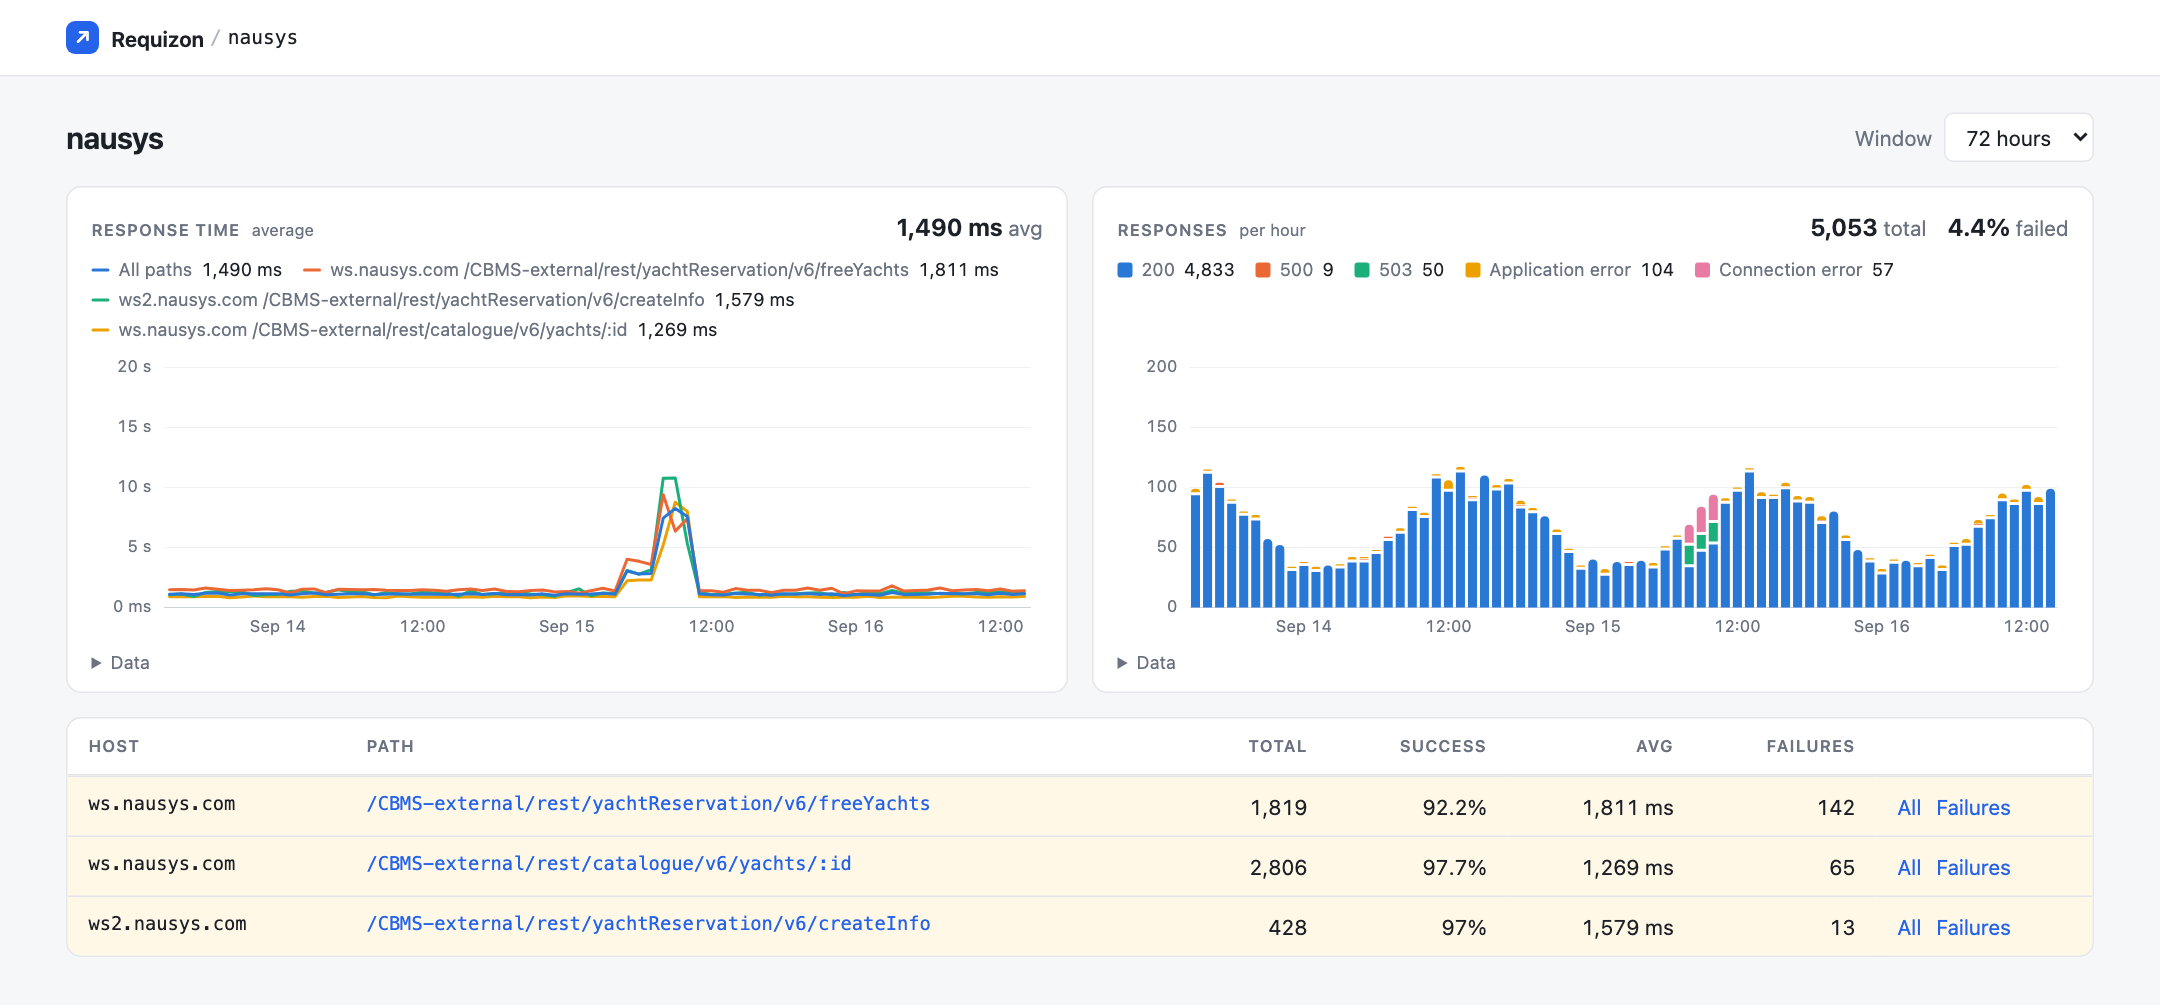Image resolution: width=2160 pixels, height=1005 pixels.
Task: Expand Data under Responses chart
Action: point(1146,663)
